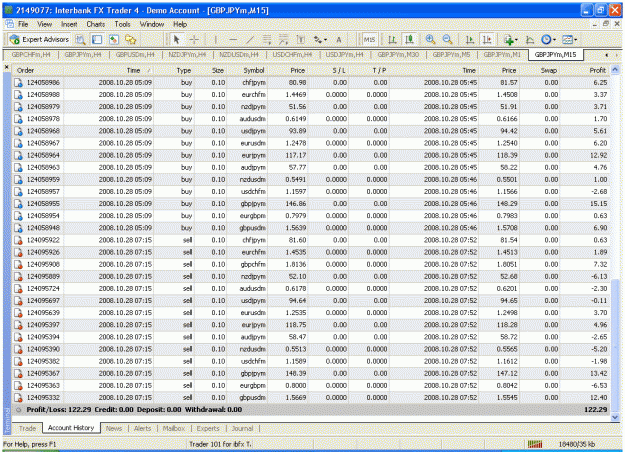Open the add indicators dropdown
Viewport: 625px width, 452px height.
(511, 39)
